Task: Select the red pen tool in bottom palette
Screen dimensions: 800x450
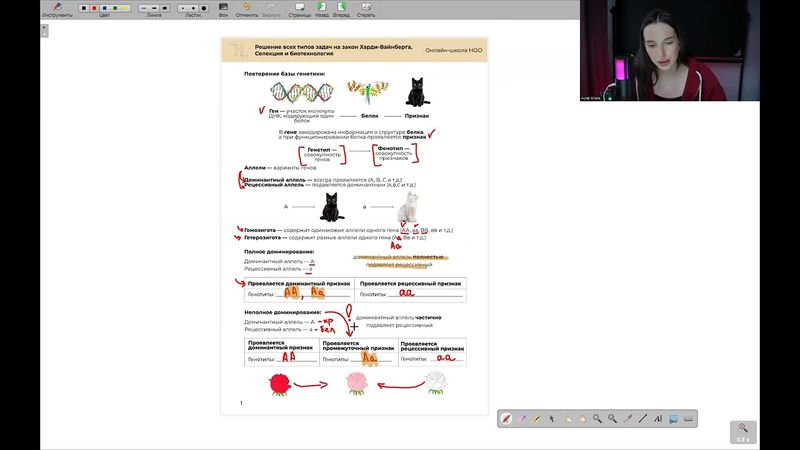Action: click(507, 418)
